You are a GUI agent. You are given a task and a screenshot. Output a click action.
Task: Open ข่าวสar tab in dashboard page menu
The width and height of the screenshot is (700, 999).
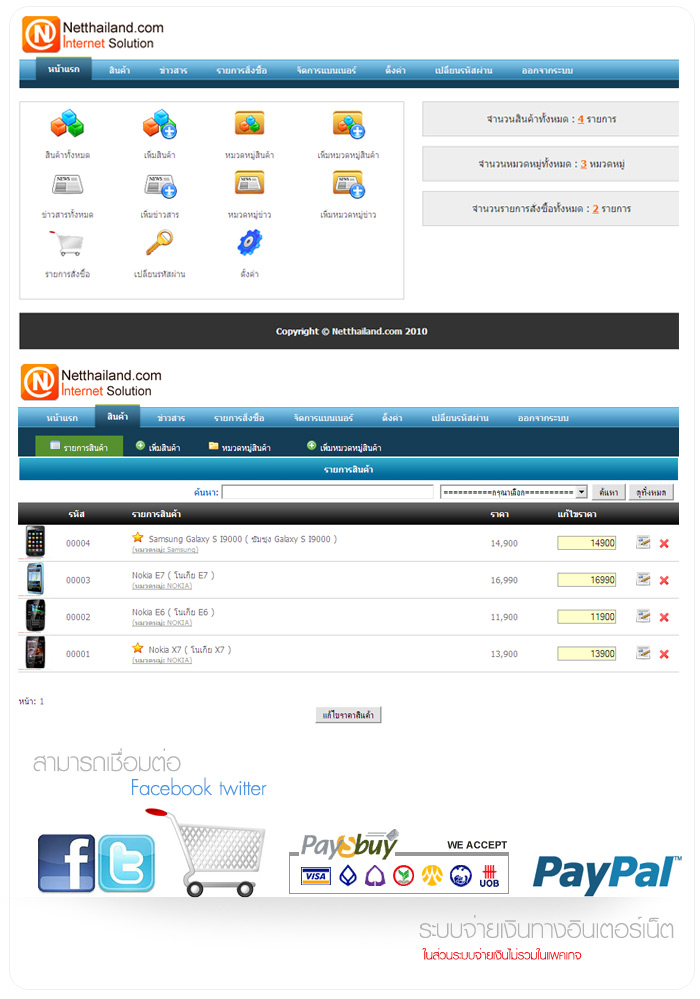click(173, 70)
